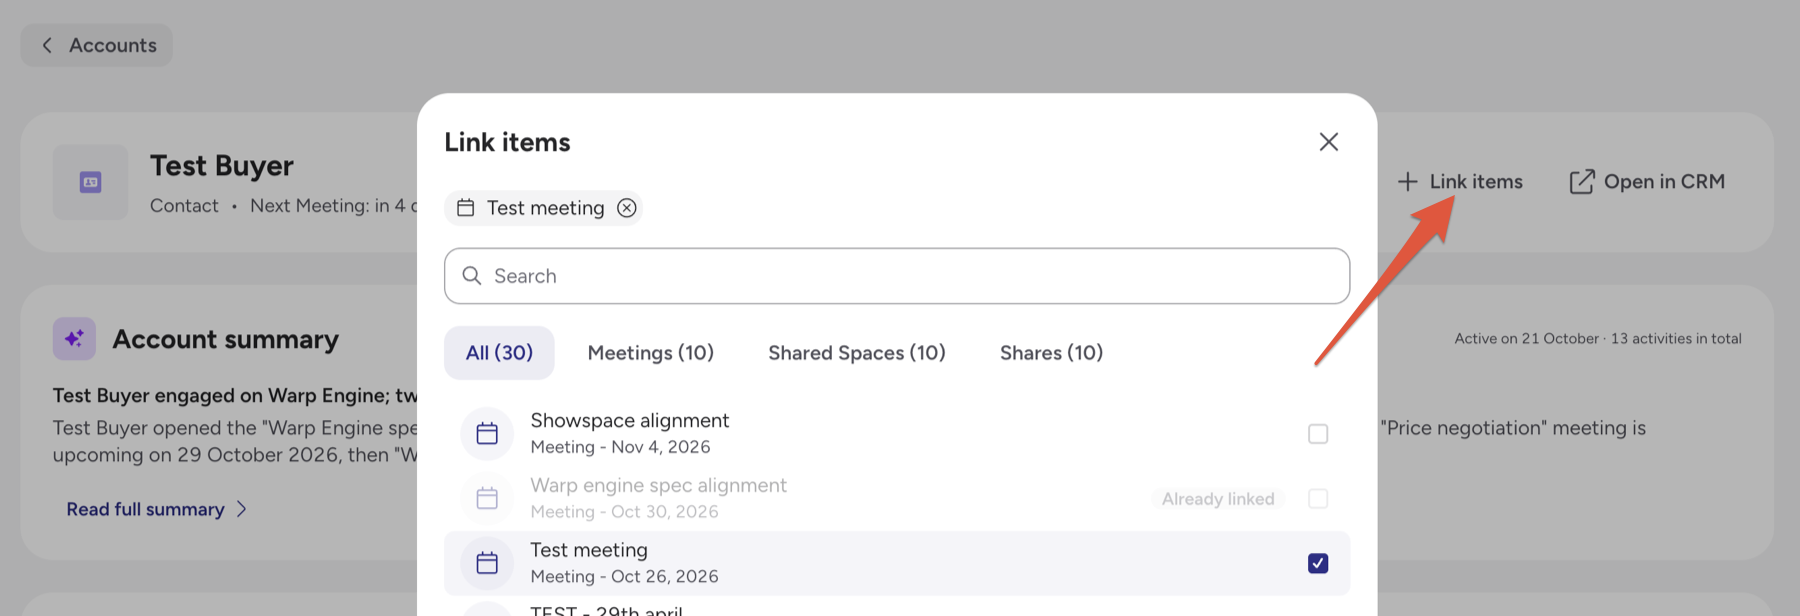Open Read full summary link
Viewport: 1800px width, 616px height.
coord(157,509)
